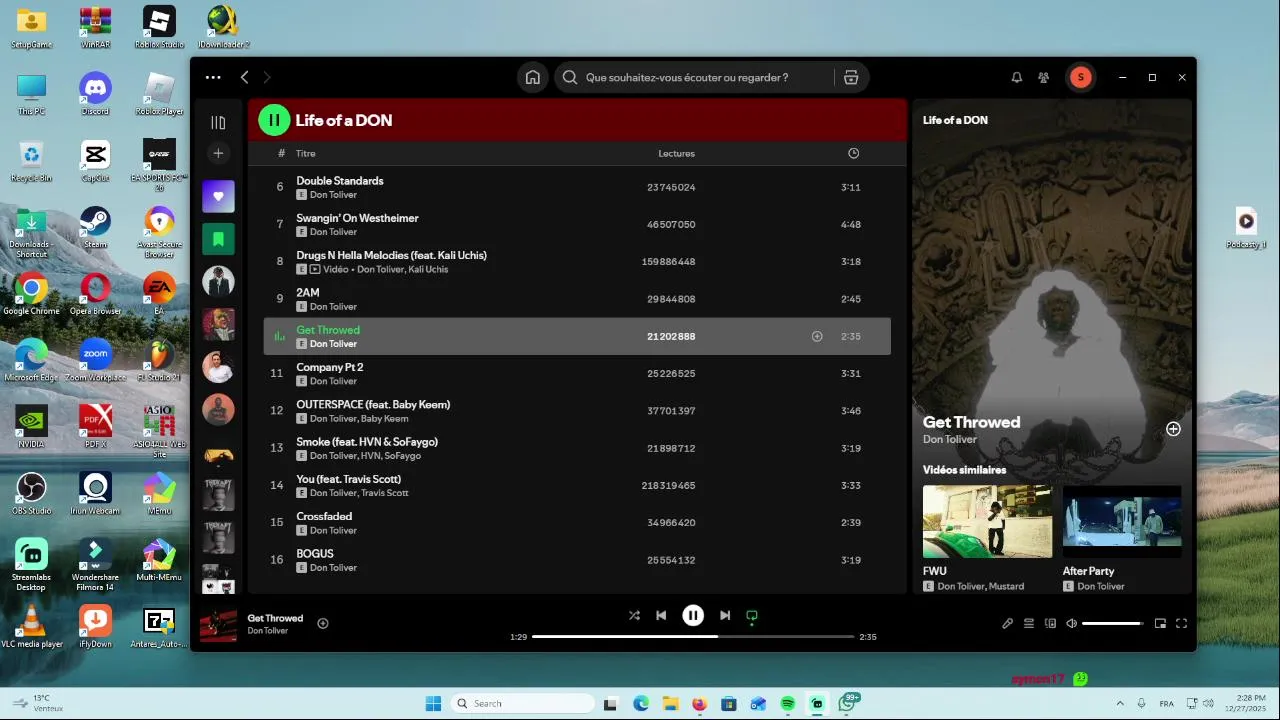The image size is (1280, 720).
Task: Open the green bookmark episodes tile
Action: pyautogui.click(x=218, y=238)
